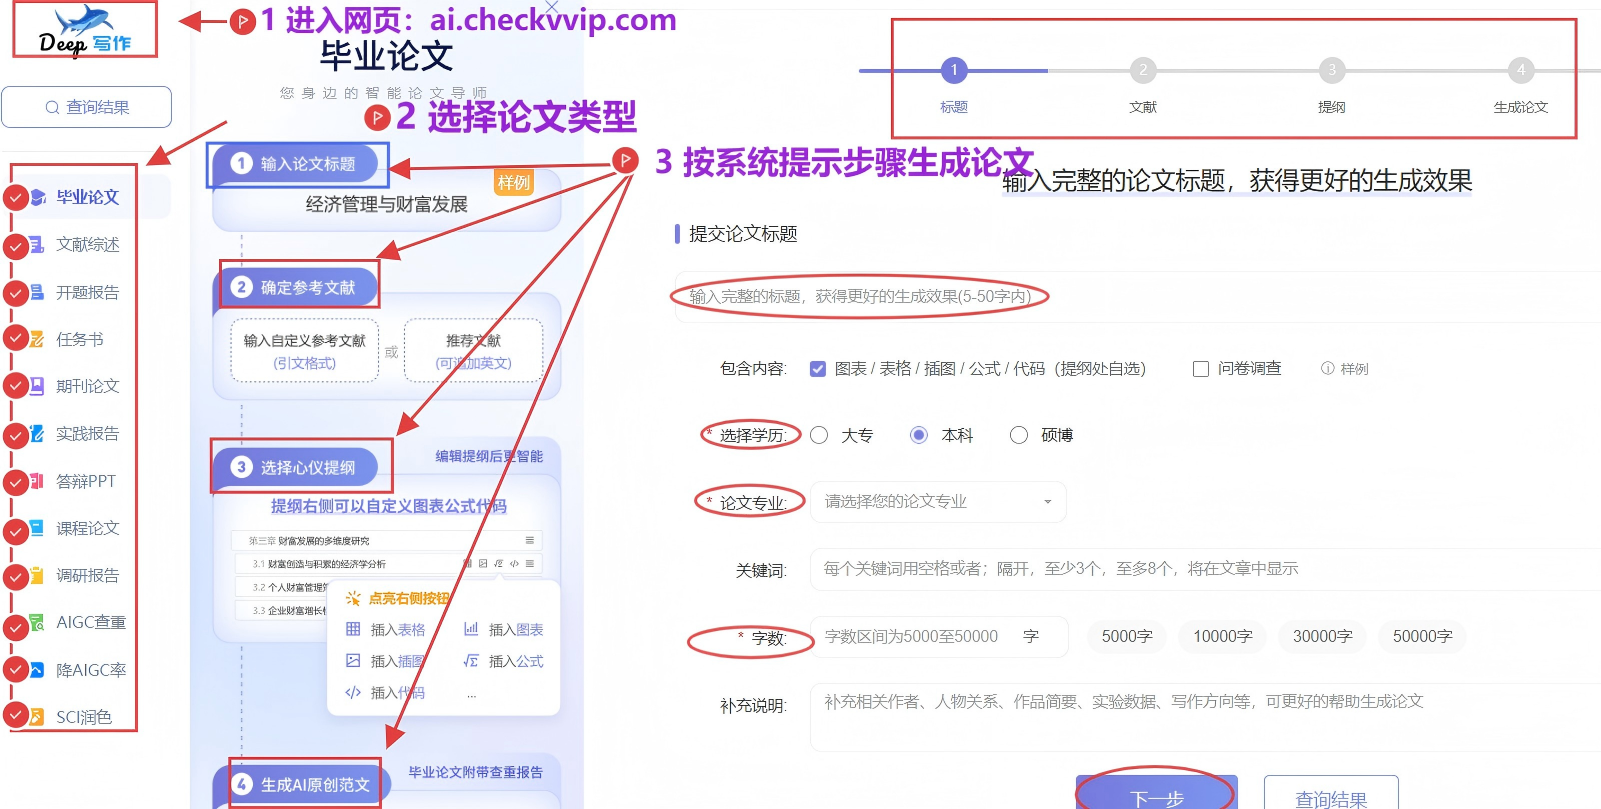Open the 期刊论文 menu entry
The image size is (1601, 809).
(87, 386)
